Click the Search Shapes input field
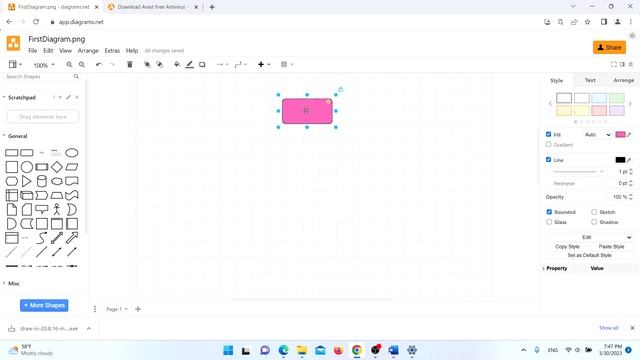Viewport: 640px width, 360px height. click(x=38, y=76)
